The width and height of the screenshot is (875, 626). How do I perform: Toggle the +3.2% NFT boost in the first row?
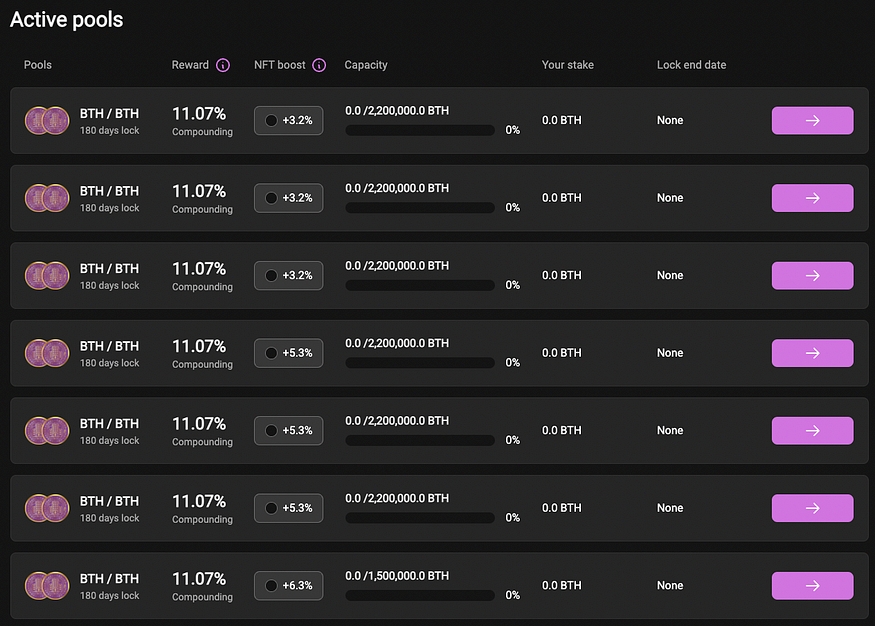click(288, 120)
